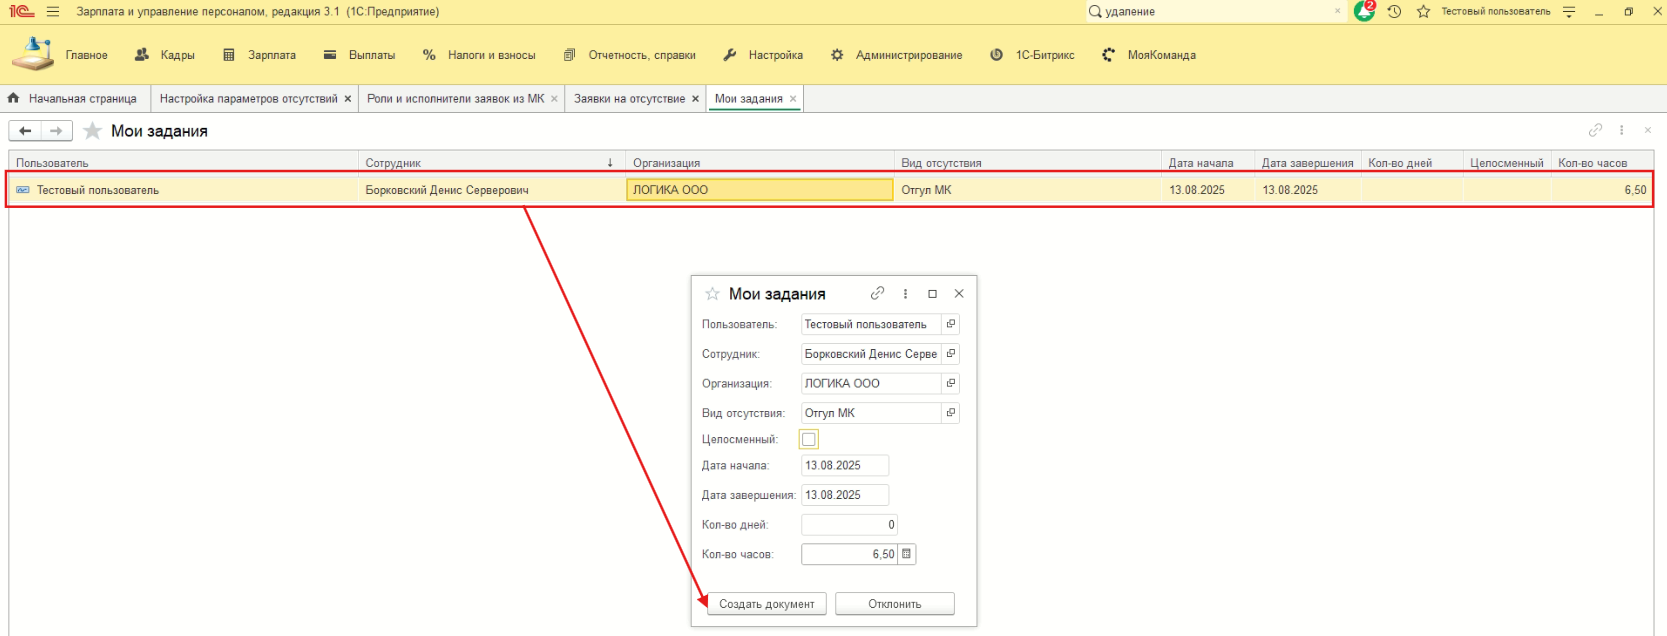Open the Сотрудник field's open-reference button

[950, 354]
